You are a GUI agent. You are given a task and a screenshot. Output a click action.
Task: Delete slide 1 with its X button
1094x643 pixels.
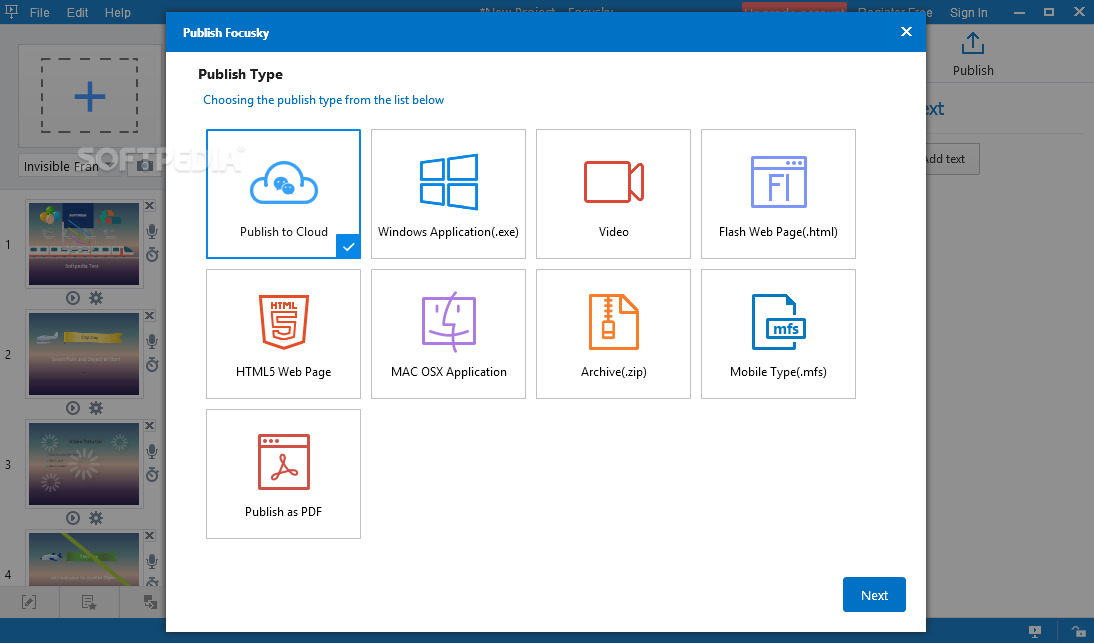pos(150,206)
